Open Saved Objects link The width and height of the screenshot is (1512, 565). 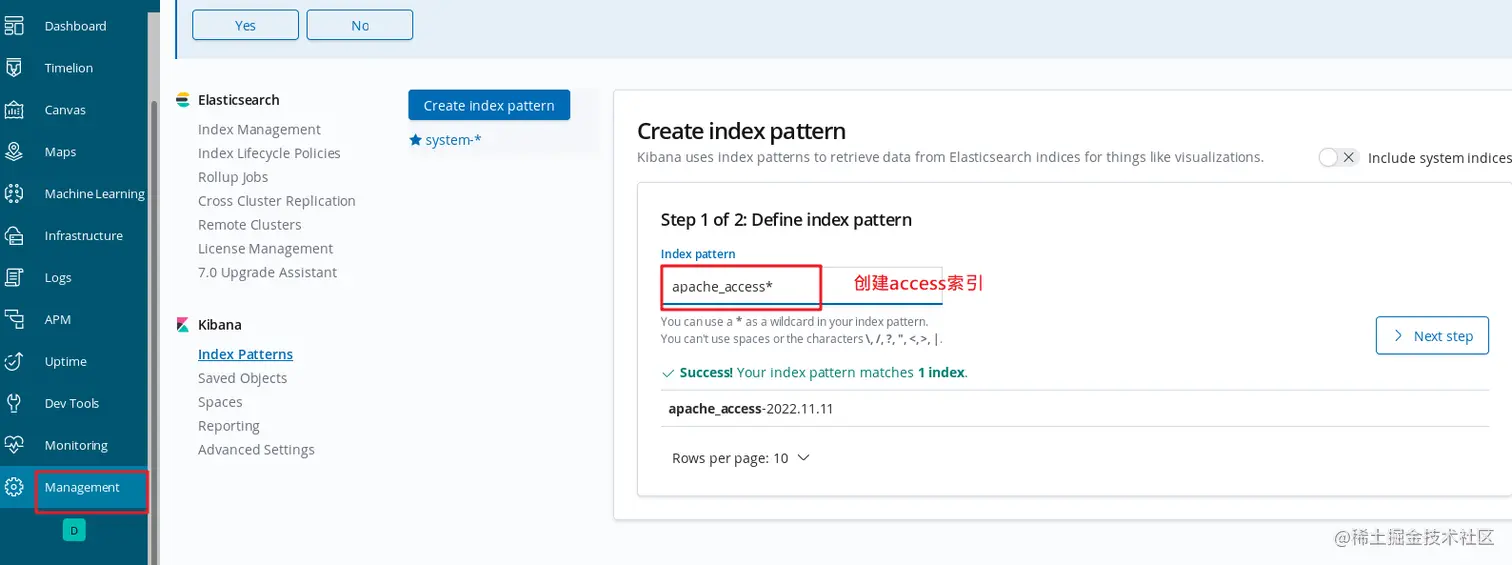[x=242, y=378]
